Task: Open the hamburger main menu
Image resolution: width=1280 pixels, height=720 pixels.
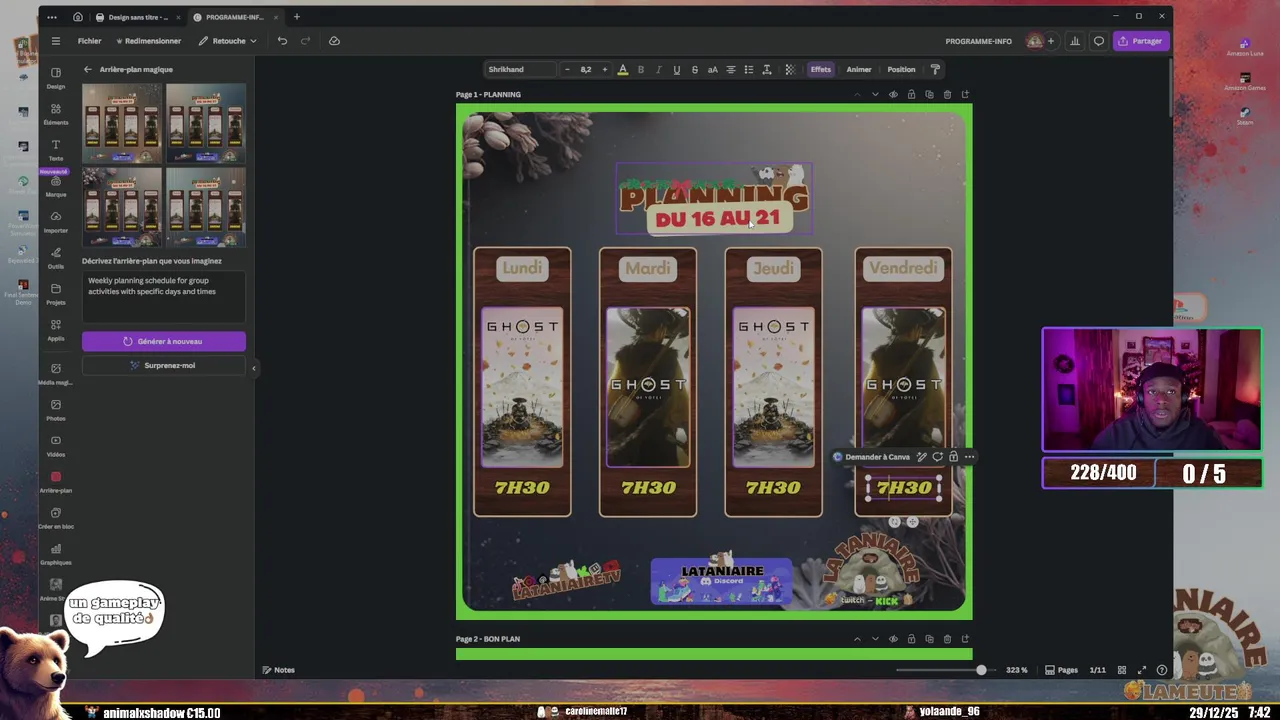Action: pos(56,41)
